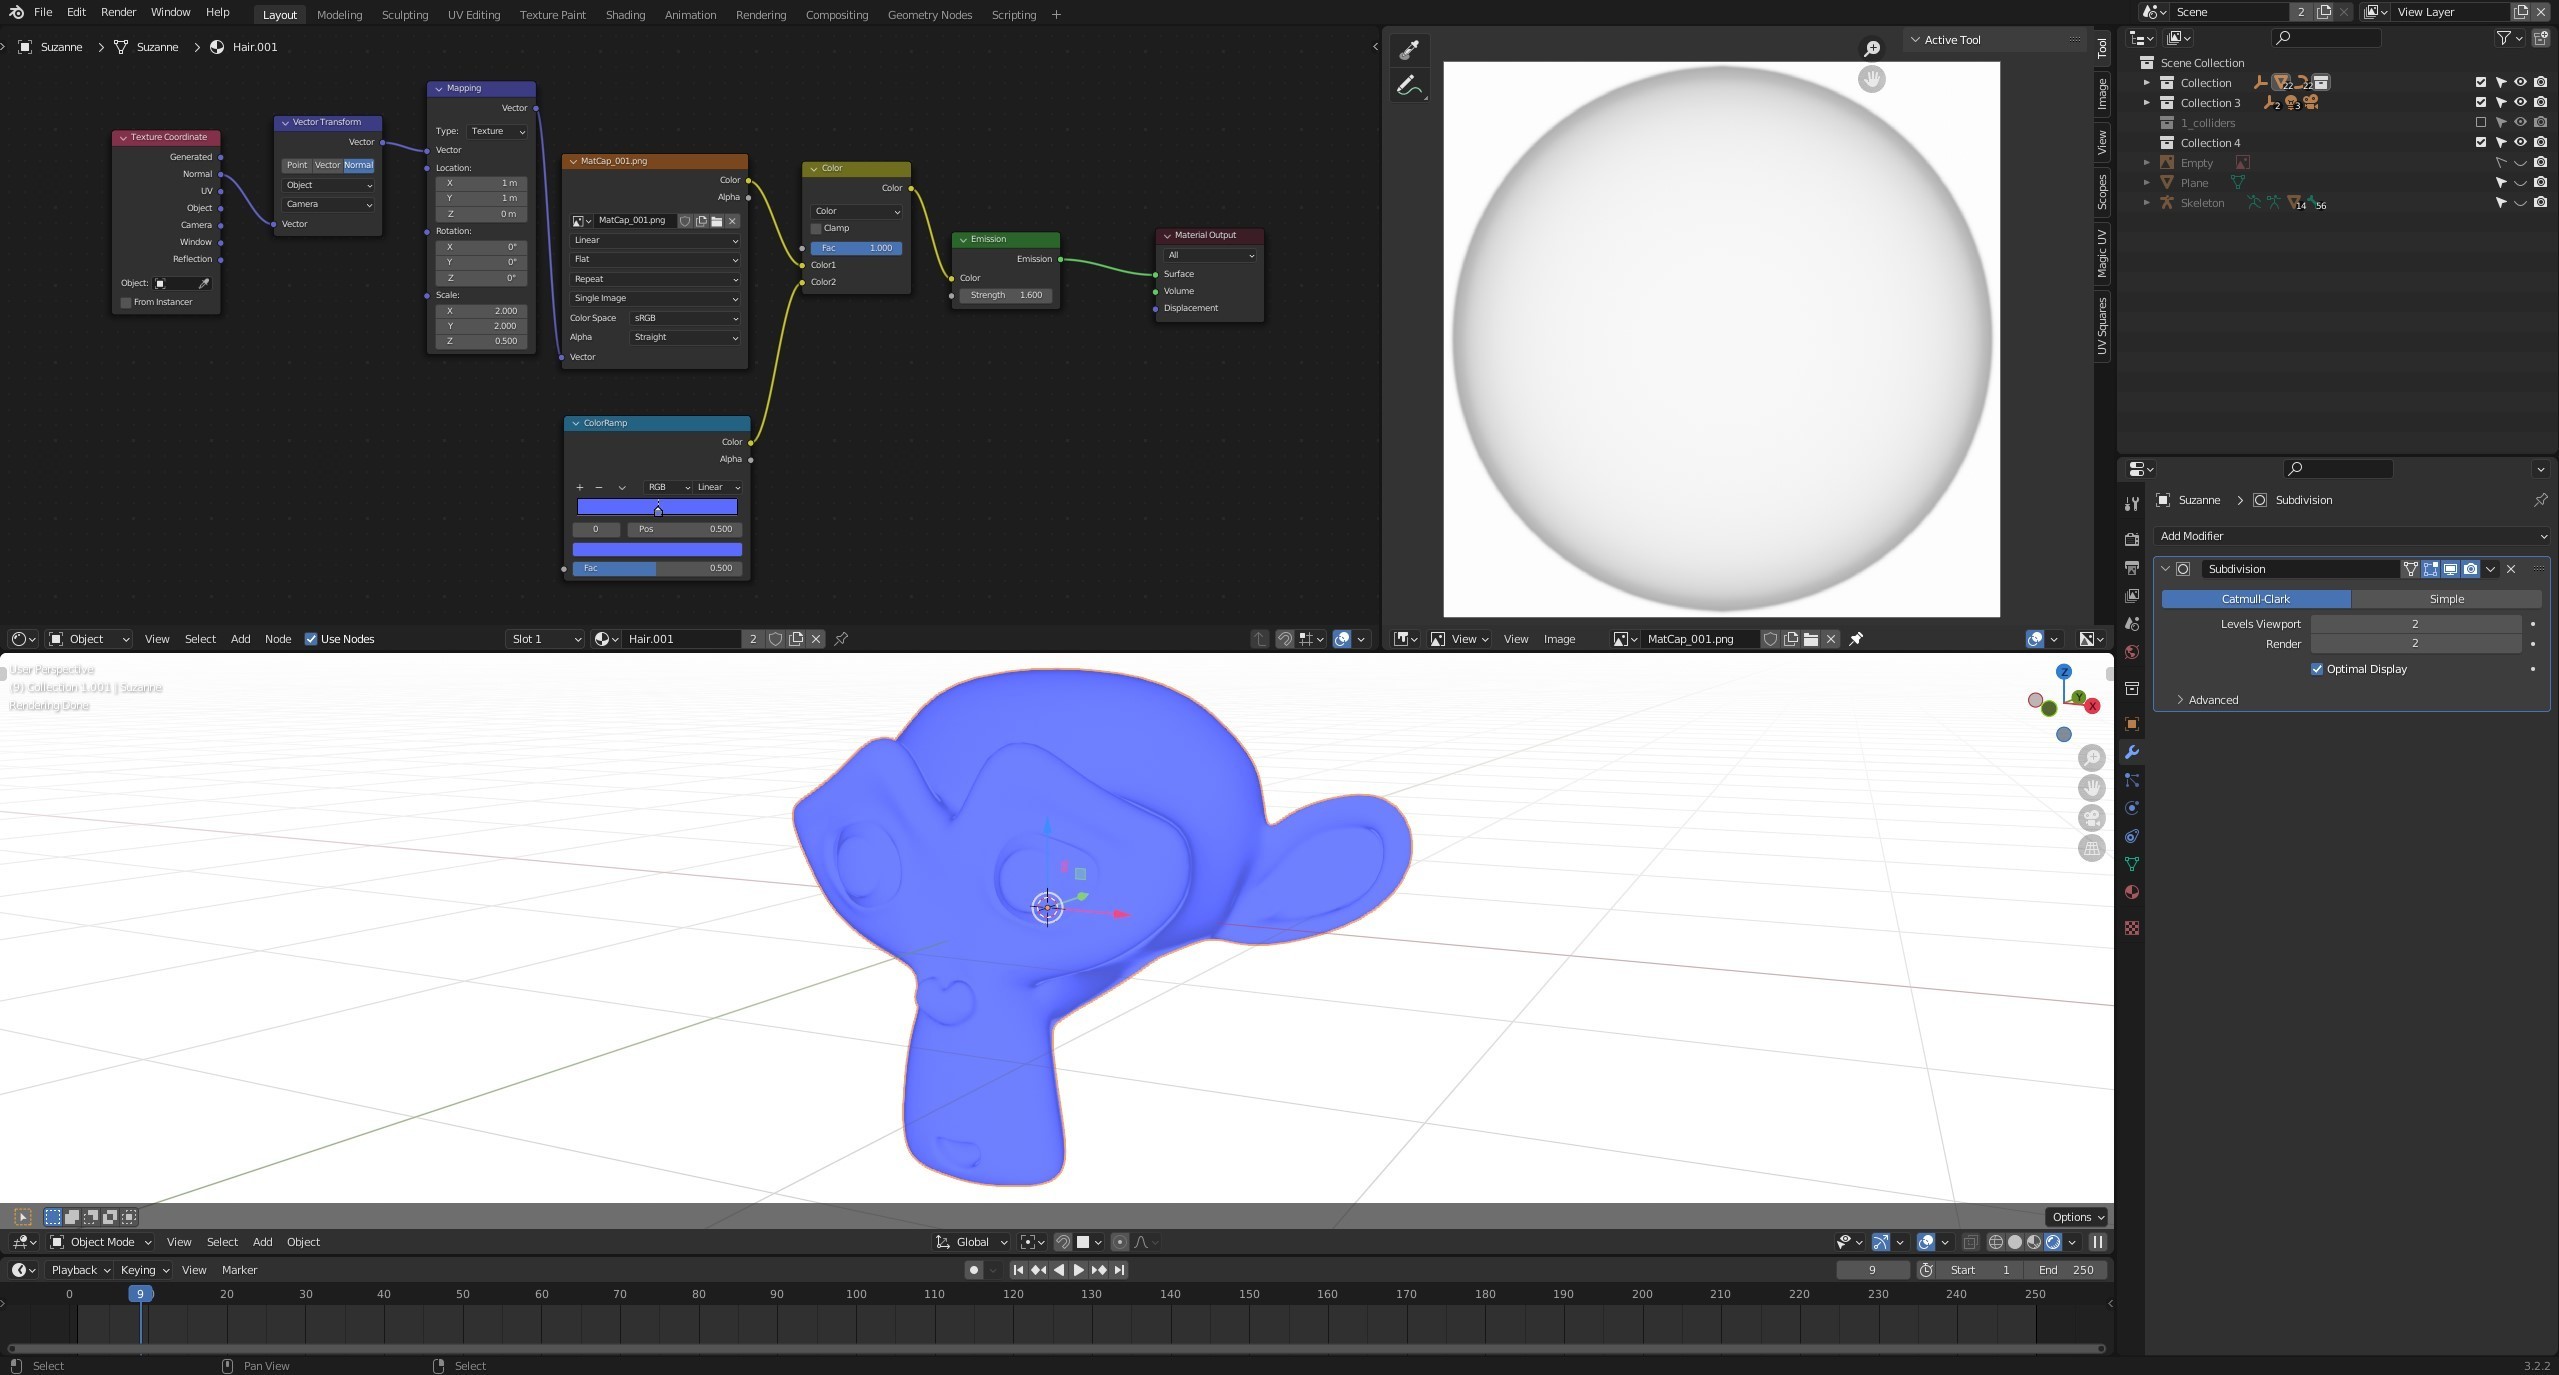Click the Add Modifier button

tap(2352, 536)
